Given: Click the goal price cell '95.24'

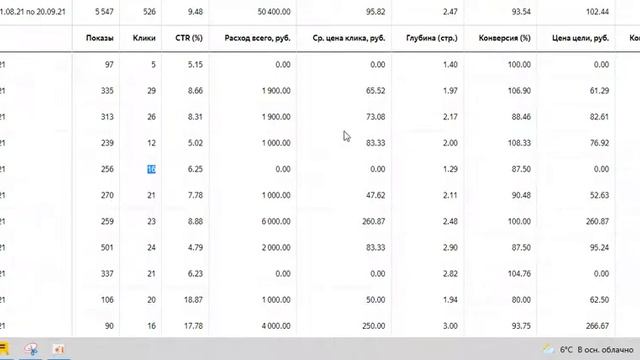Looking at the screenshot, I should pos(599,247).
